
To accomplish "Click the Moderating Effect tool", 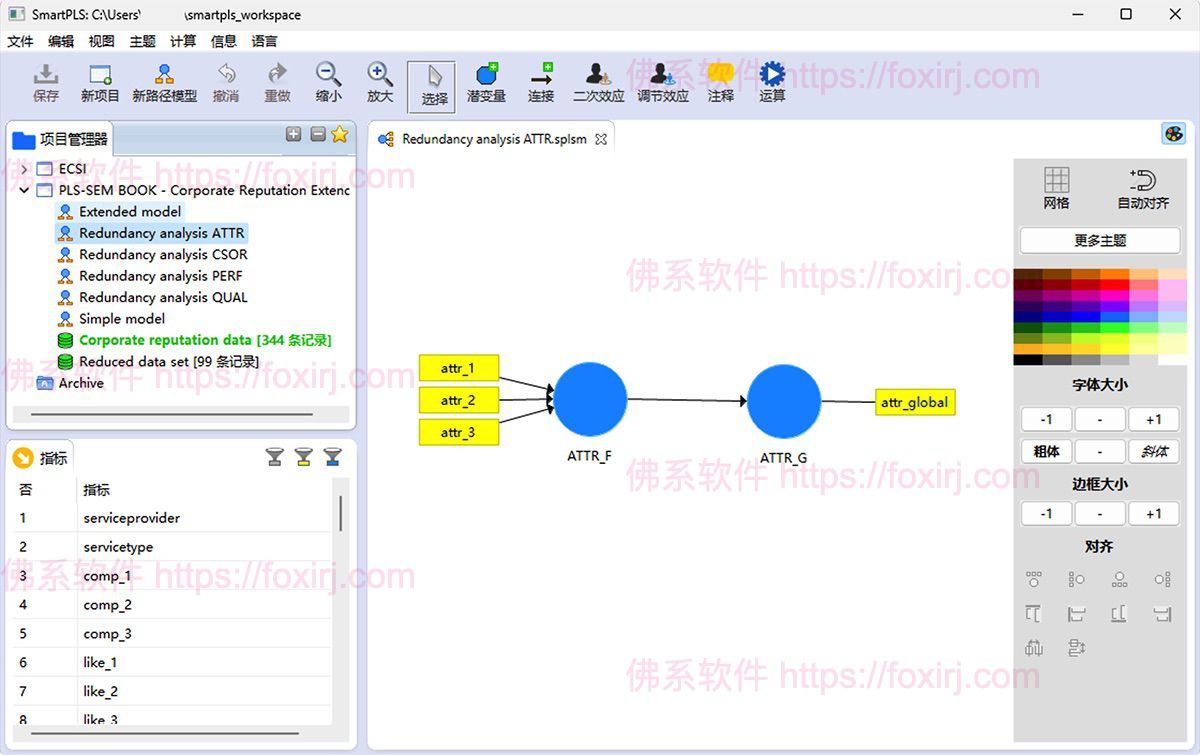I will [662, 83].
